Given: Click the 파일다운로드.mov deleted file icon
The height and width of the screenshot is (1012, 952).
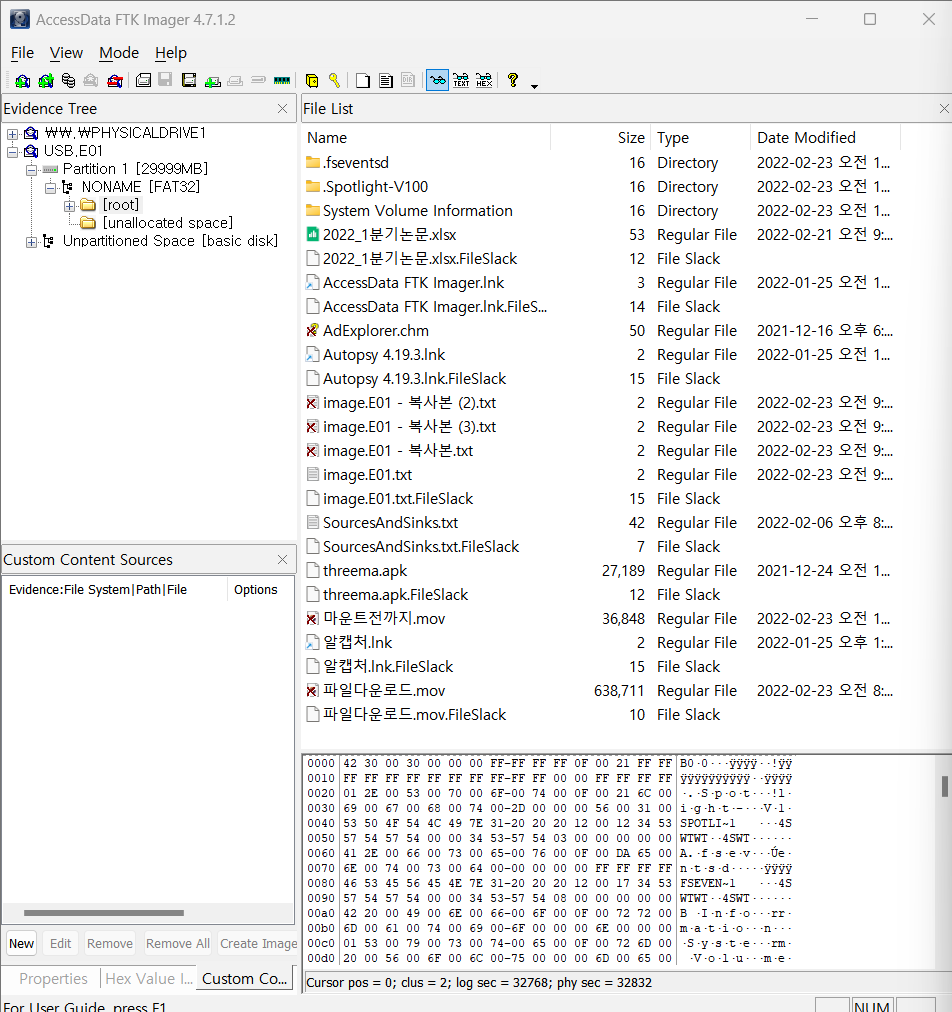Looking at the screenshot, I should 312,691.
